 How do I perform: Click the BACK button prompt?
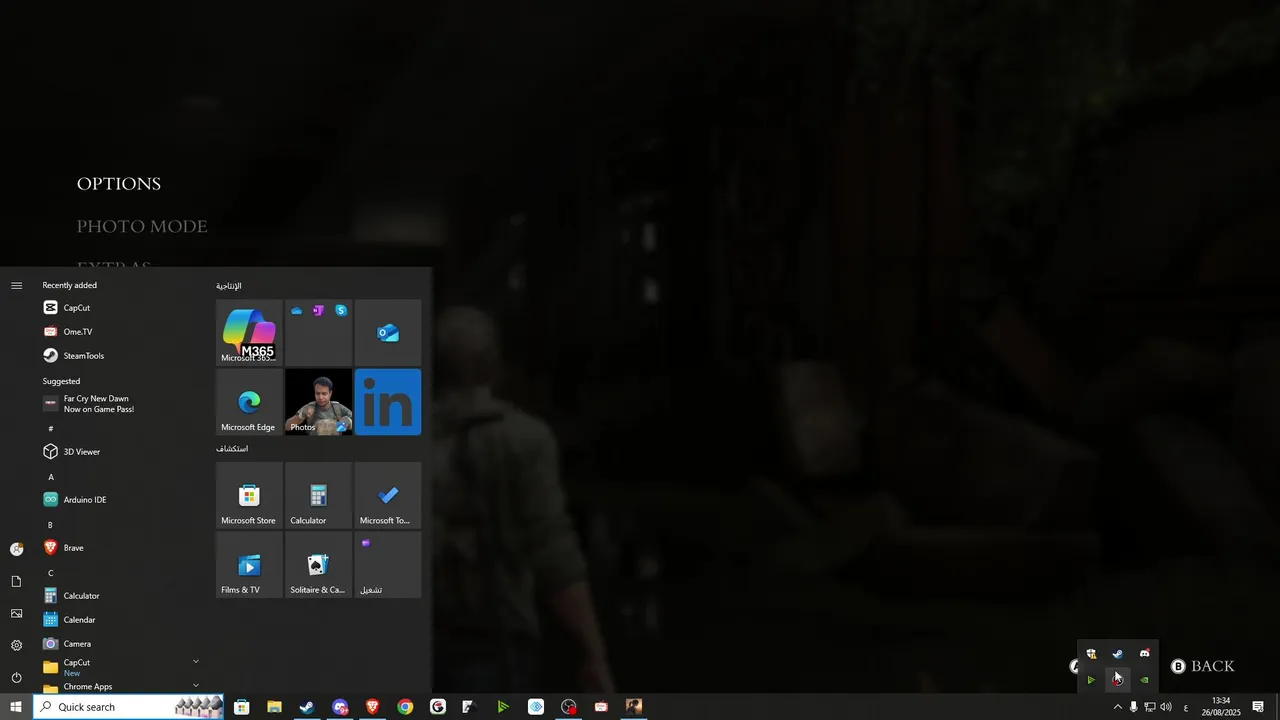coord(1203,666)
